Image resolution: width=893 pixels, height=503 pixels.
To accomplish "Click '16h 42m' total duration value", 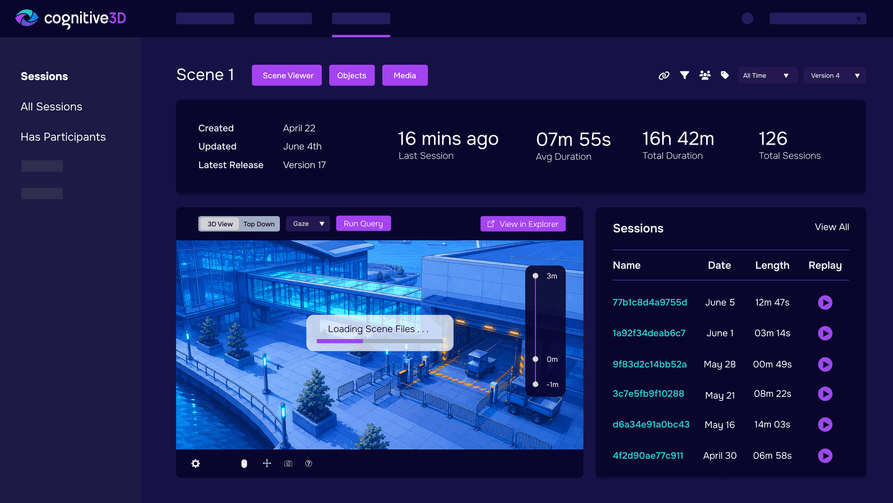I will coord(678,138).
